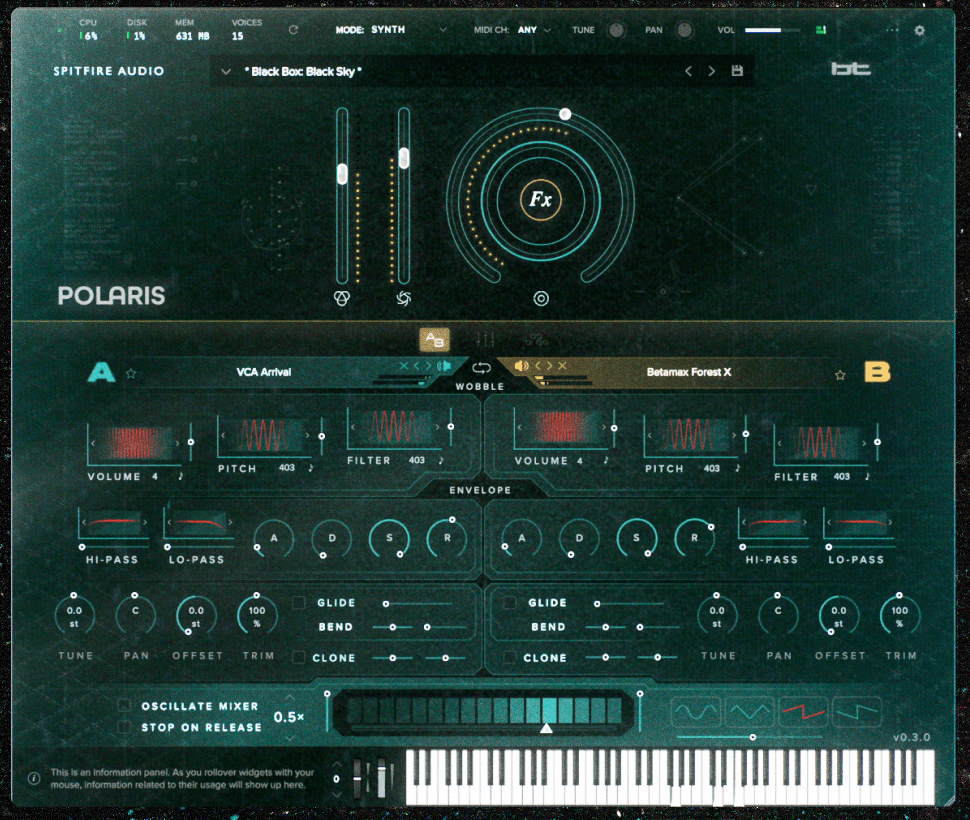Expand the preset browser chevron beside Black Box
Viewport: 970px width, 820px height.
click(x=226, y=72)
